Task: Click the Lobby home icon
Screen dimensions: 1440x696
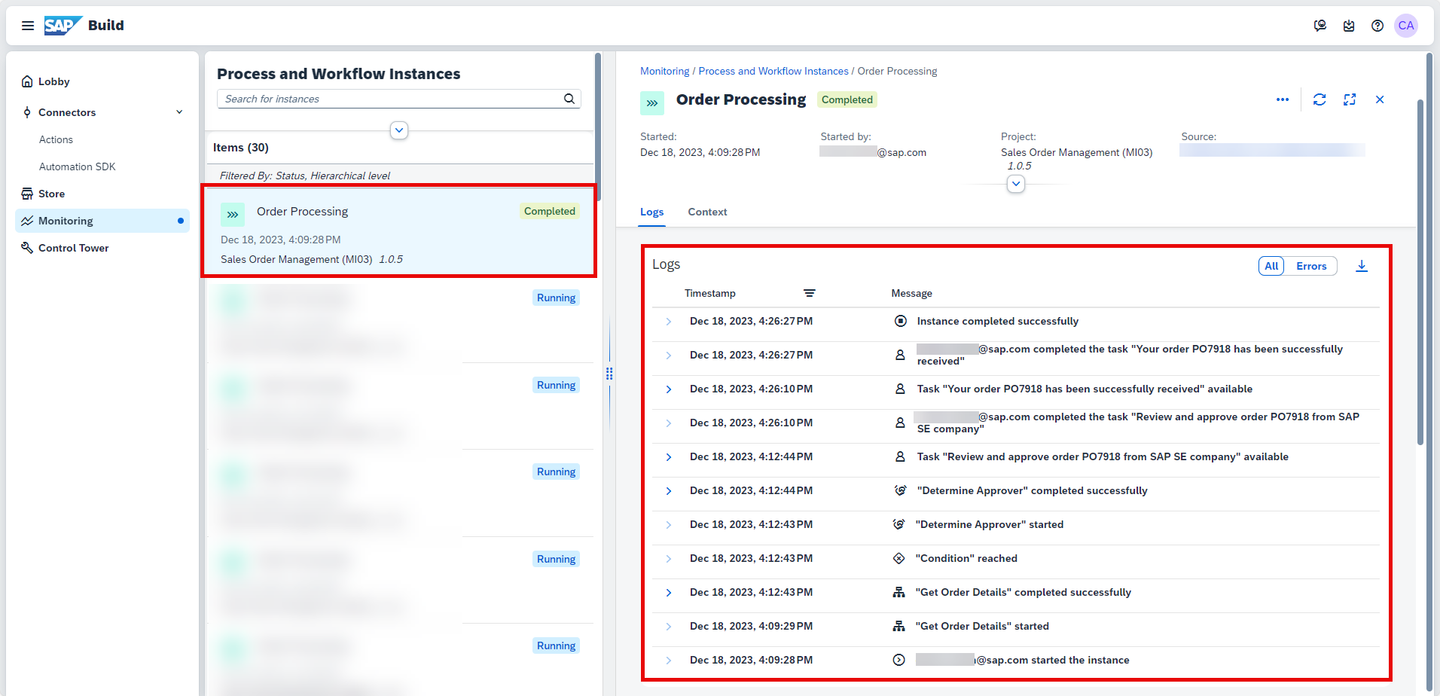Action: point(27,82)
